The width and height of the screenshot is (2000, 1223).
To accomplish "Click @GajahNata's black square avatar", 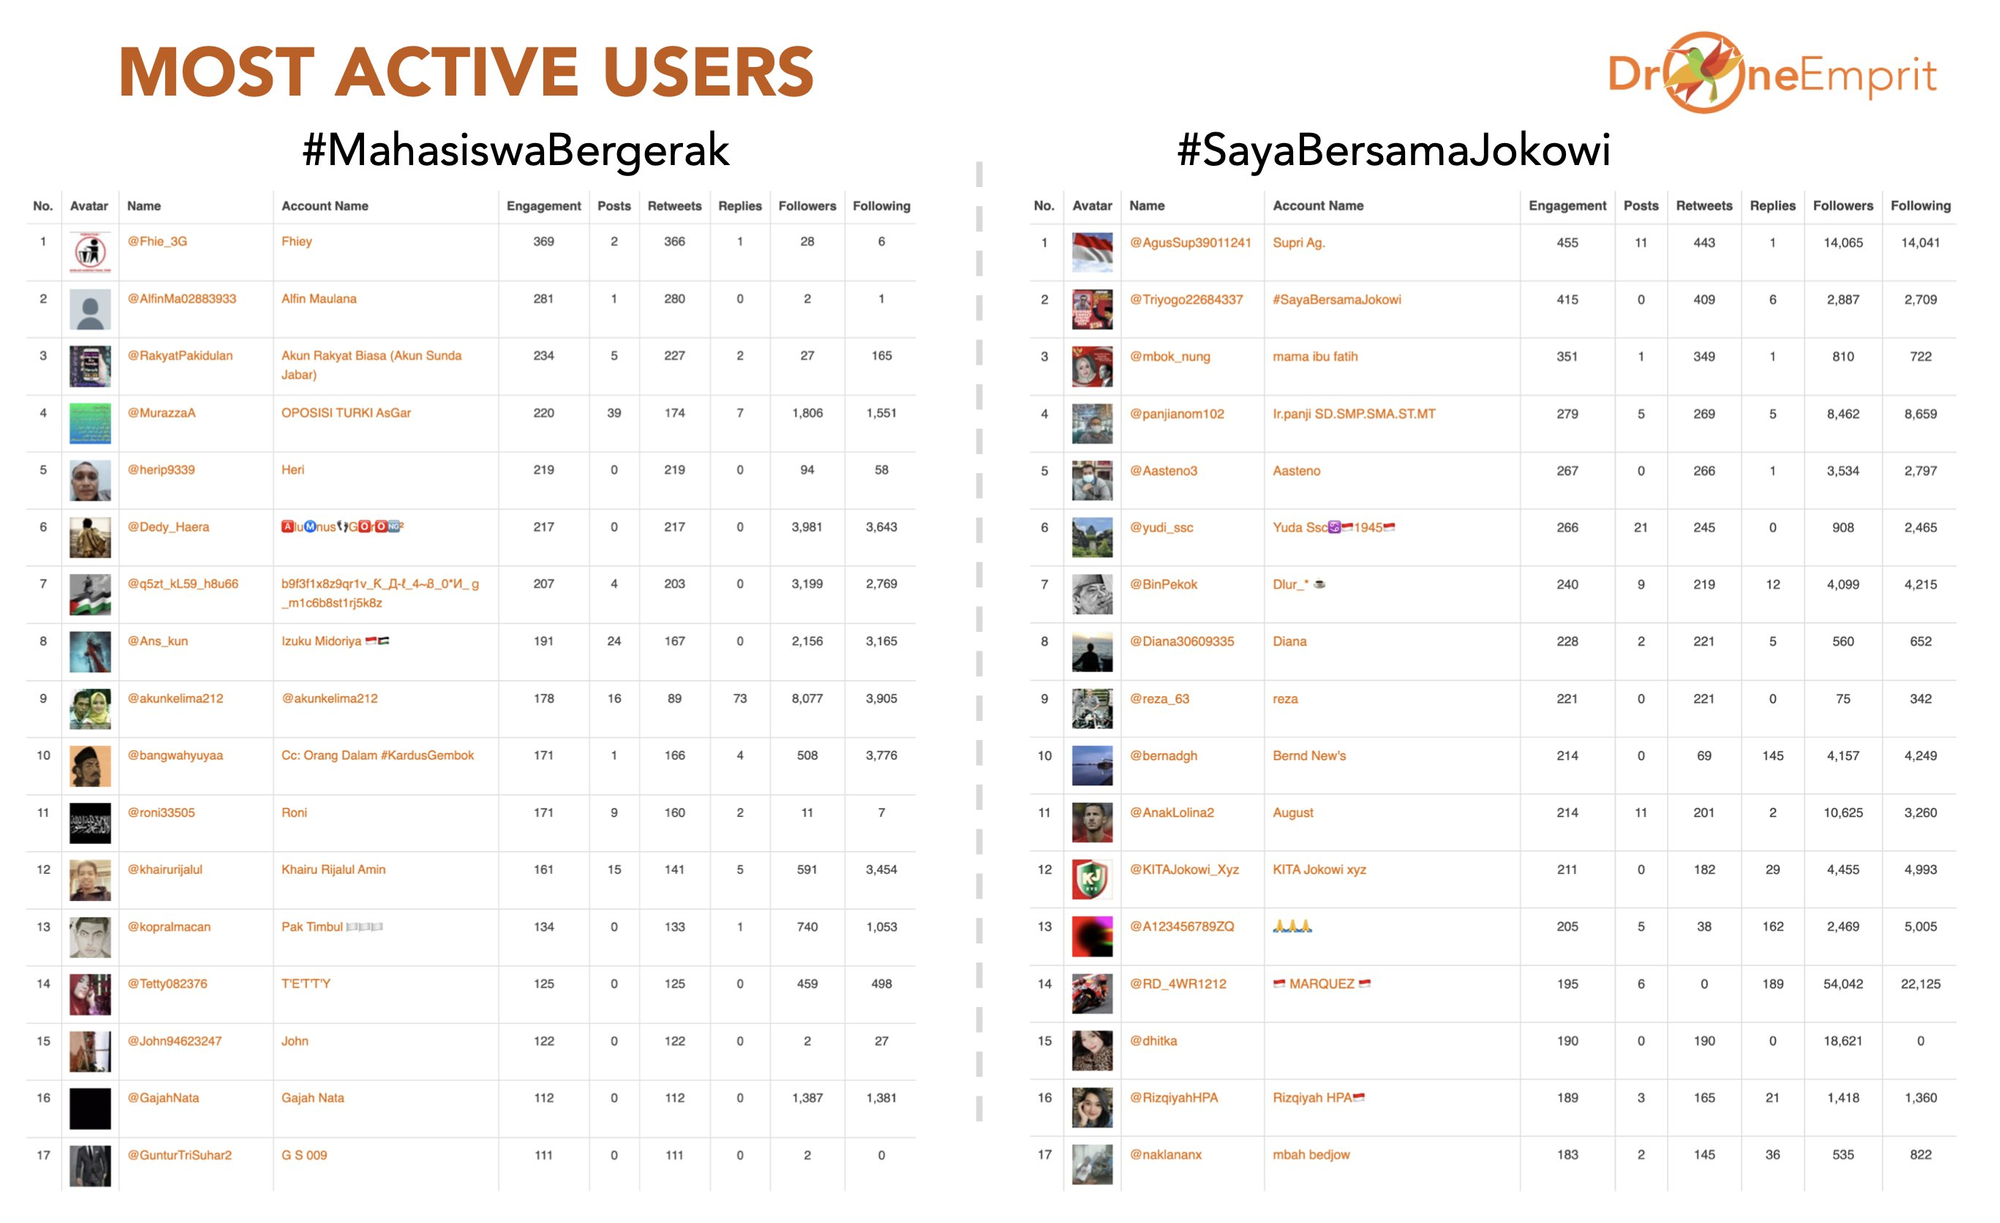I will click(x=90, y=1108).
